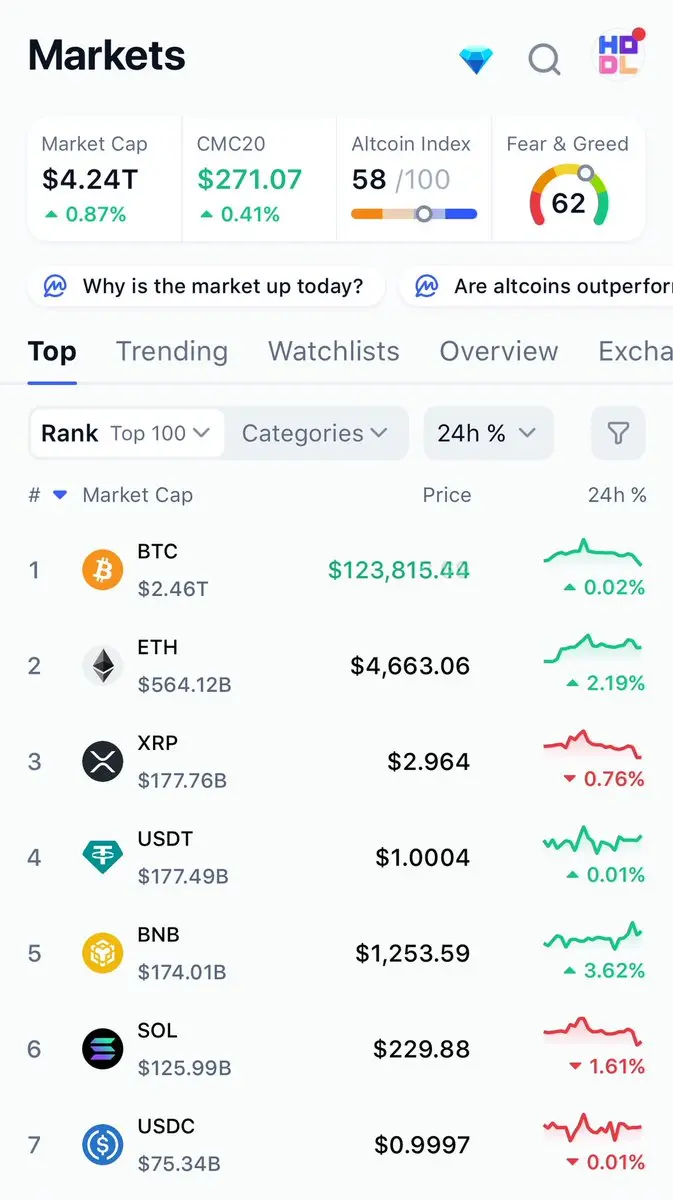
Task: Click the Altcoin Index slider bar
Action: 414,214
